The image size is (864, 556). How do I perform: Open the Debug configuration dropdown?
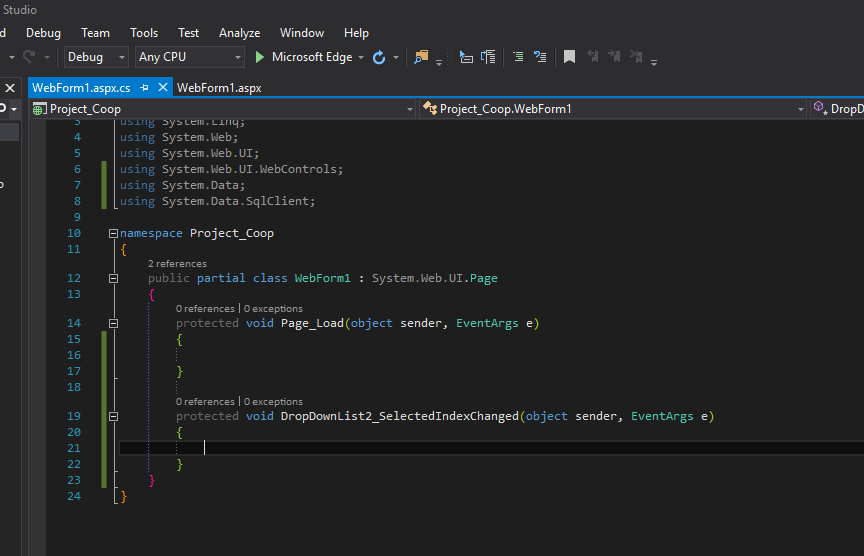click(x=96, y=57)
